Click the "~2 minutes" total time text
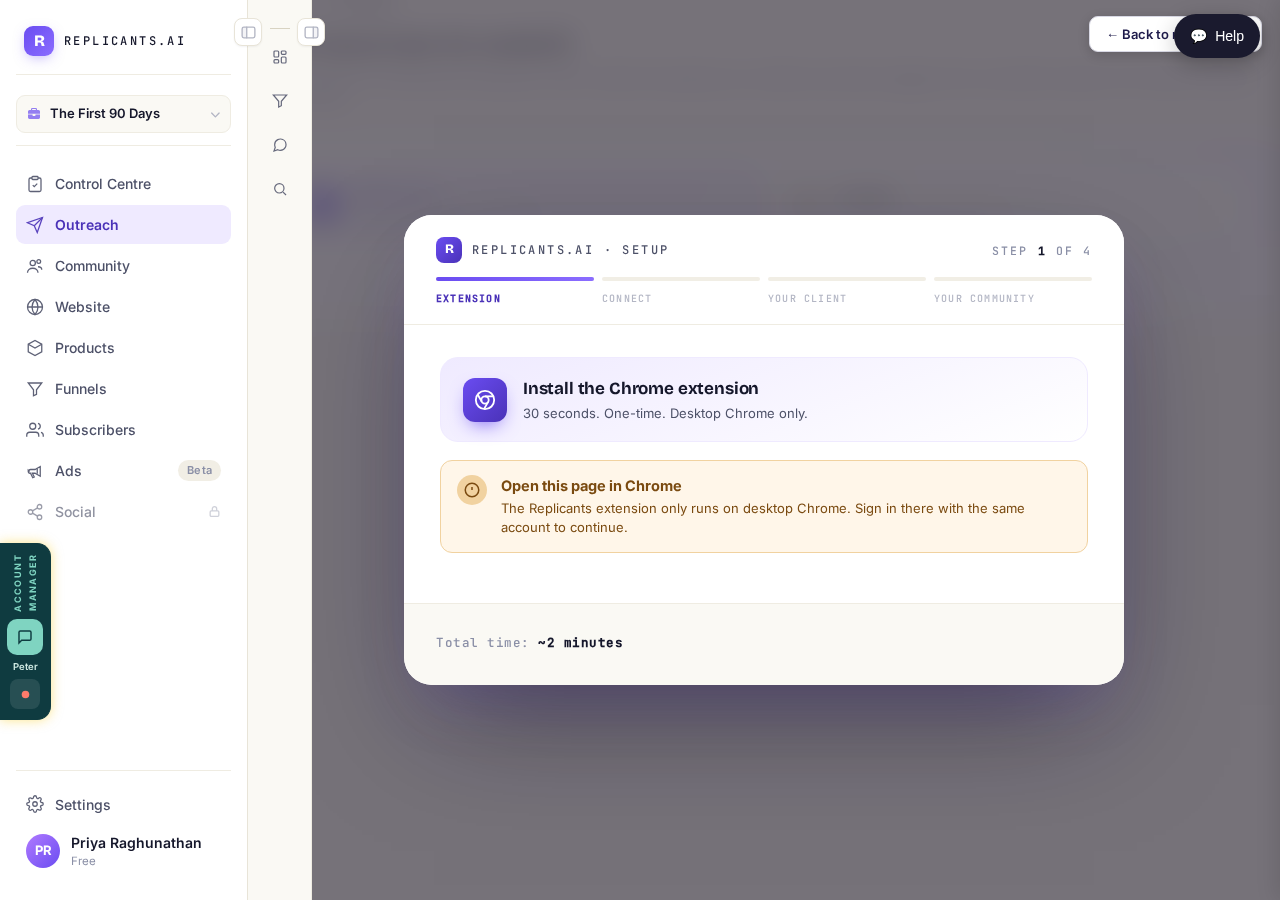Image resolution: width=1280 pixels, height=900 pixels. (580, 643)
